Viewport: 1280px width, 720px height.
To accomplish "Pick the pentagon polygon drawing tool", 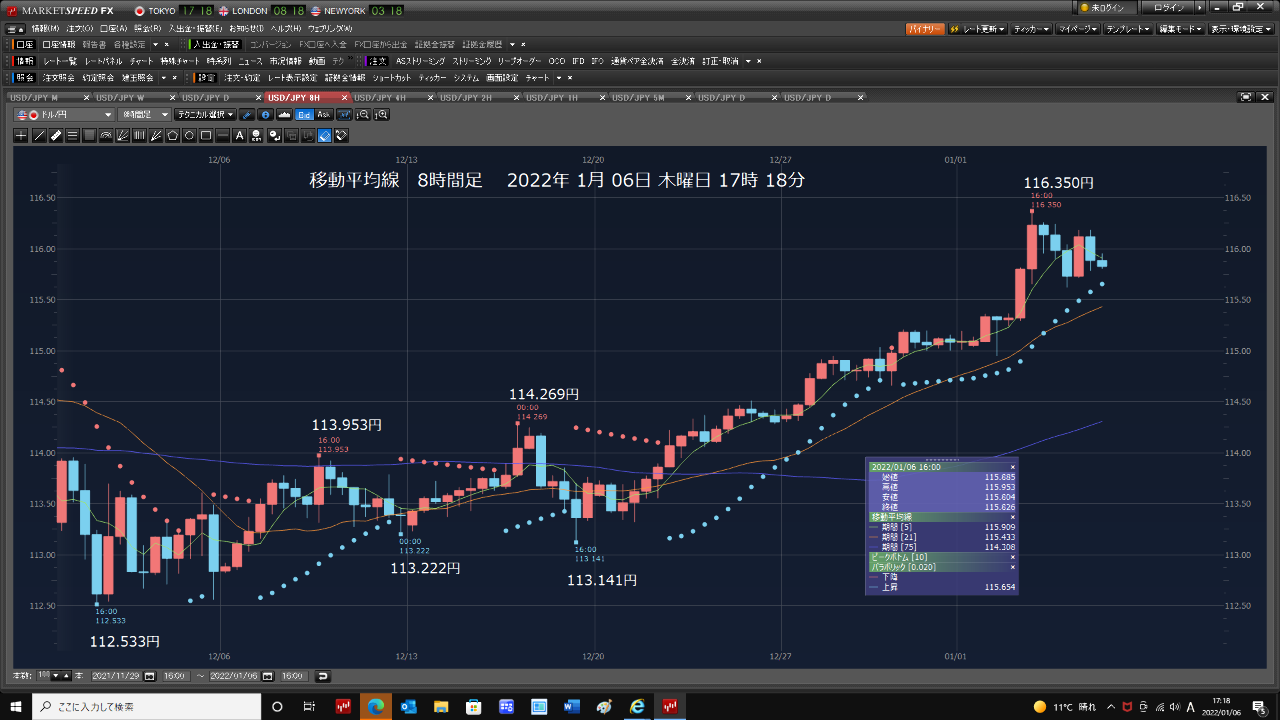I will coord(173,135).
